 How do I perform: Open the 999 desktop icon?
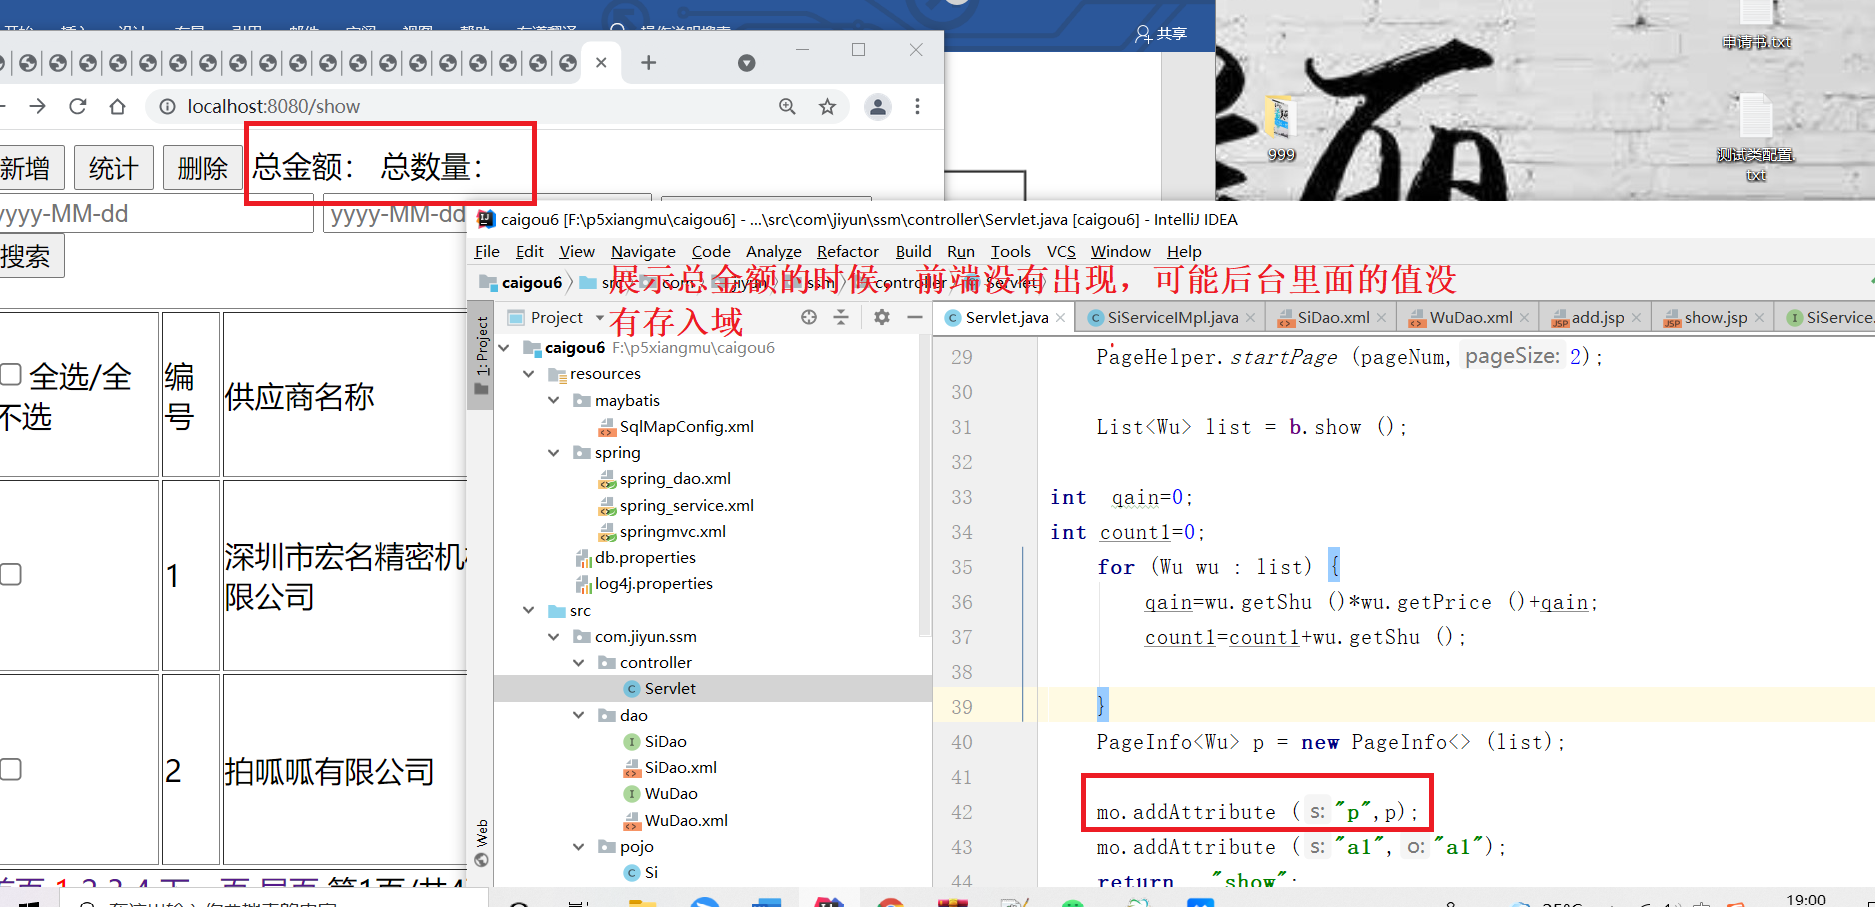tap(1281, 130)
